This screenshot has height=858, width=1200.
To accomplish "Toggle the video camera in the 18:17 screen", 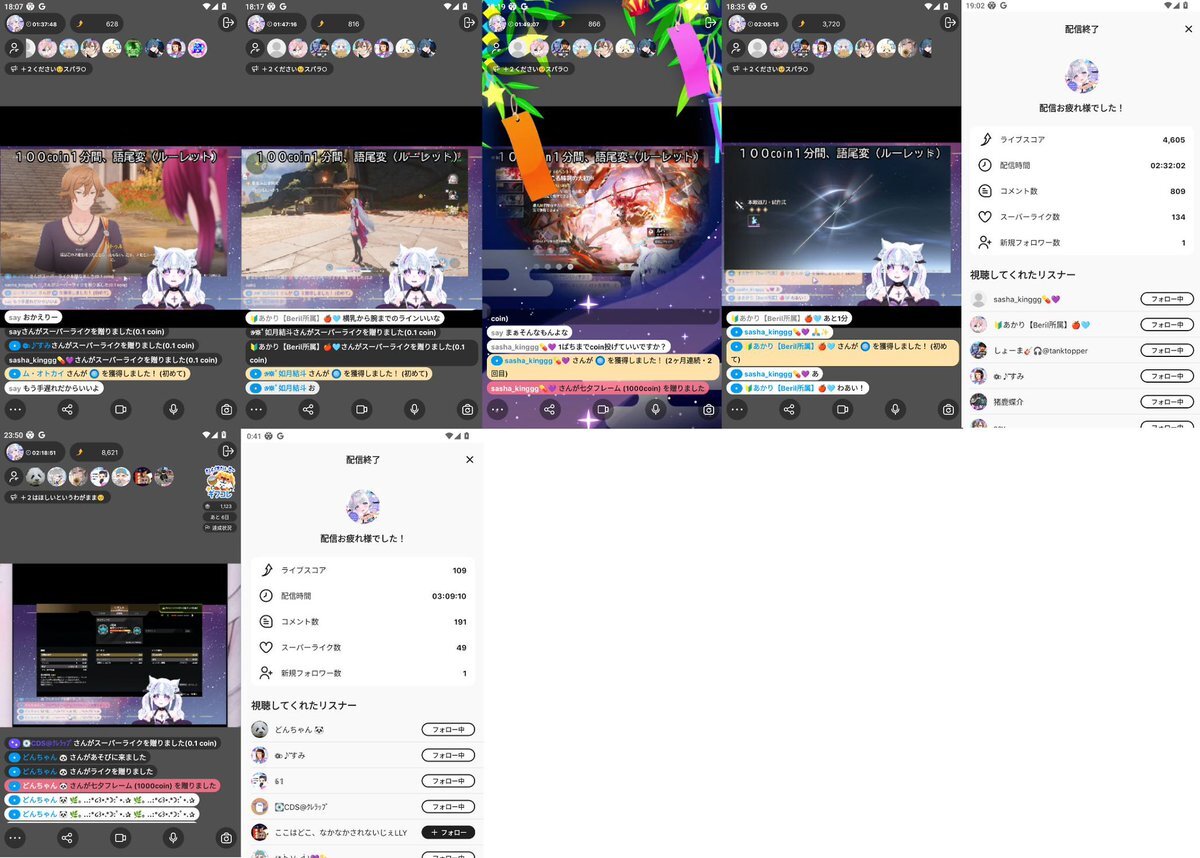I will click(361, 409).
